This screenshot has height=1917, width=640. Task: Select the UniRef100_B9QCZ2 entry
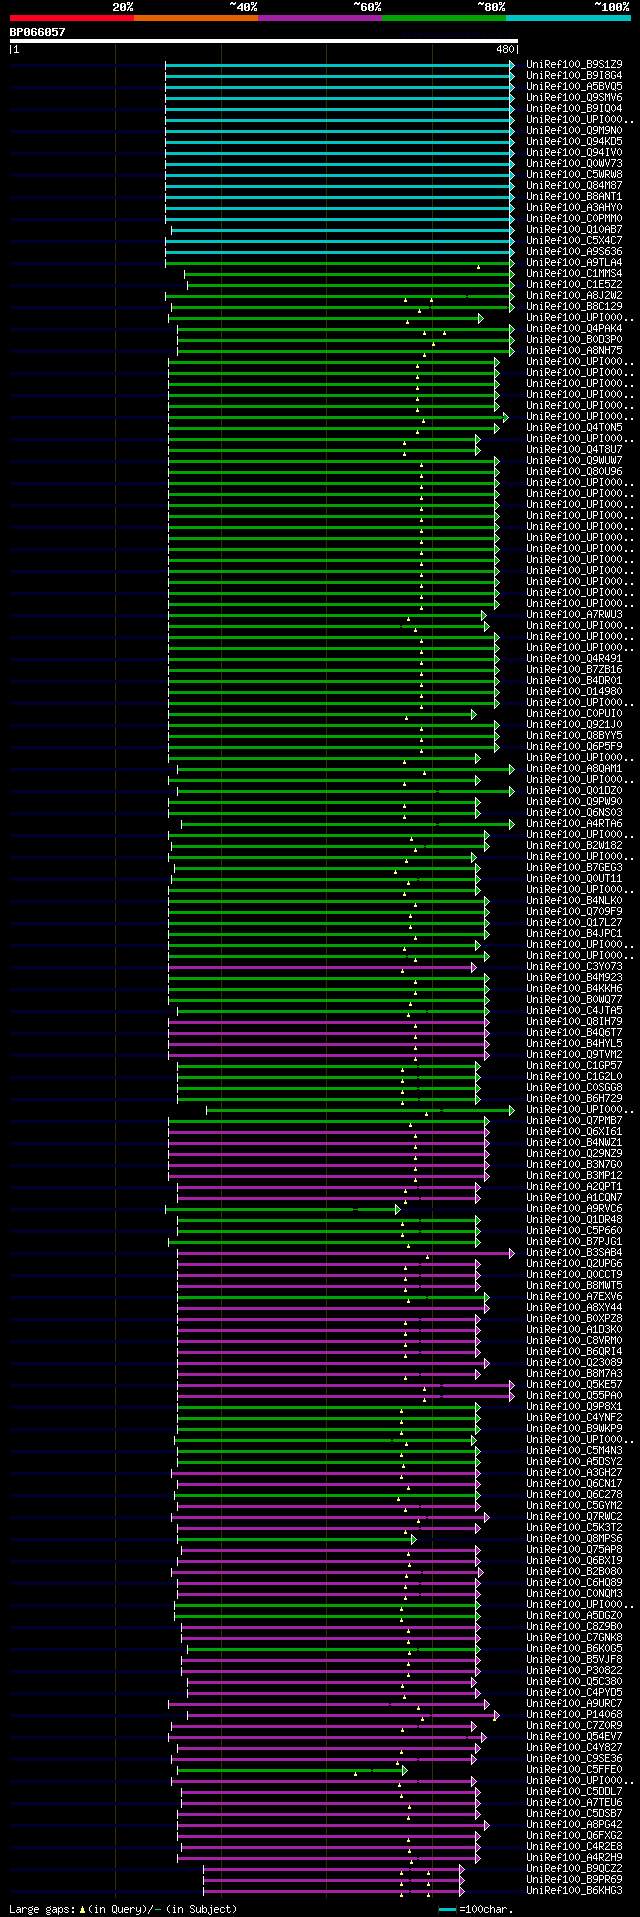574,1868
